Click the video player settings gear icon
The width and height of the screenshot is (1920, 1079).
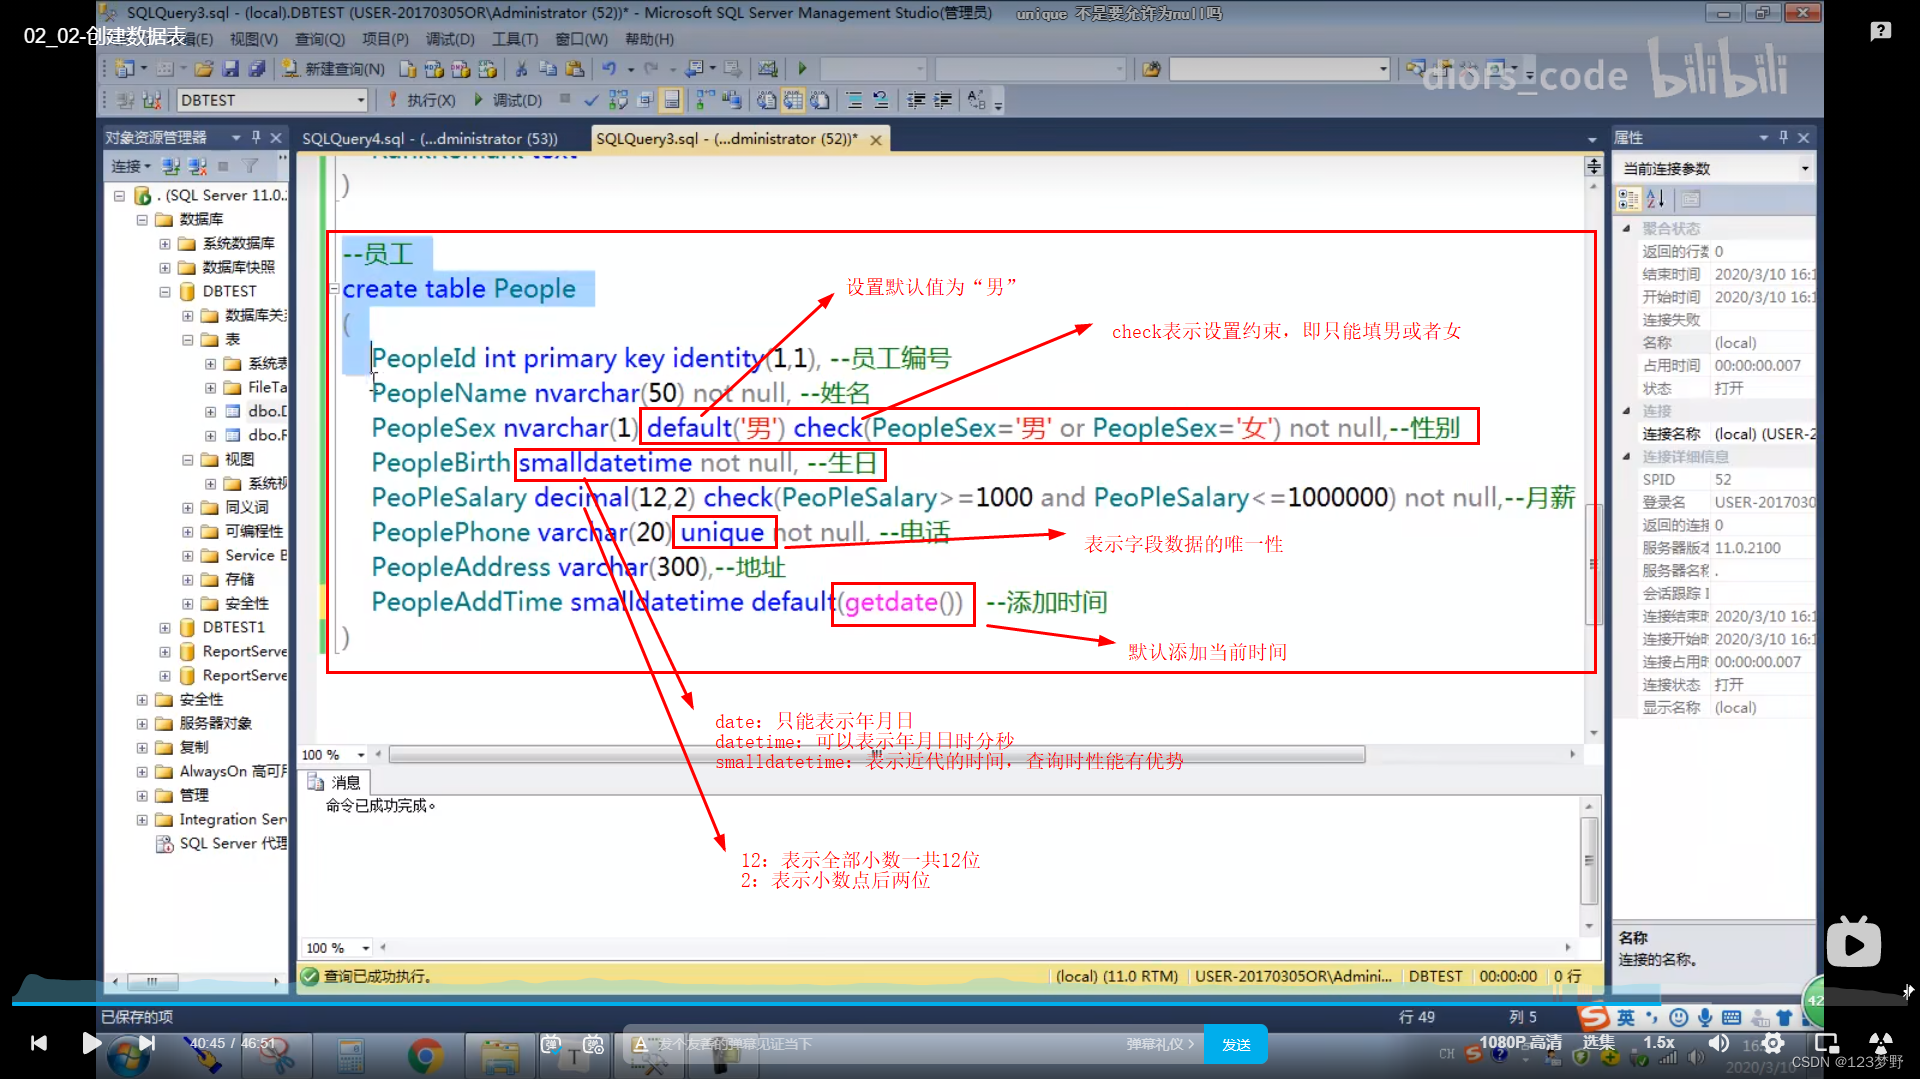(1773, 1043)
